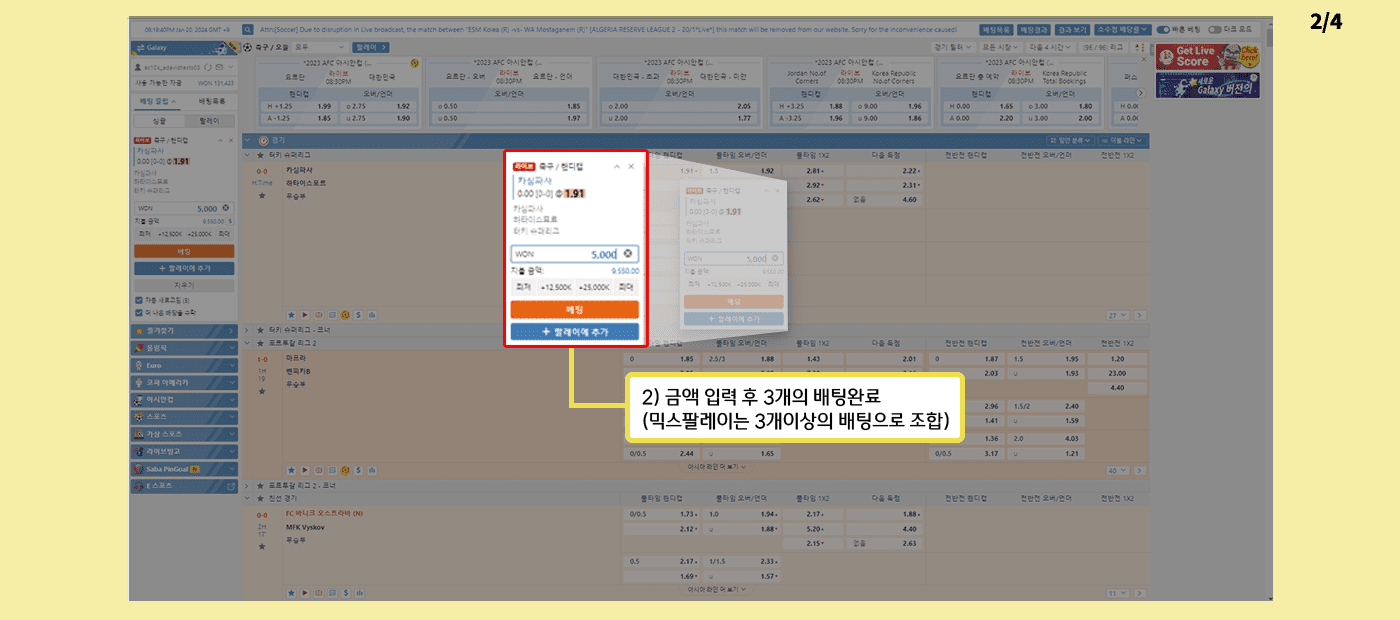1400x620 pixels.
Task: Click the right arrow to scroll featured matches
Action: 1139,92
